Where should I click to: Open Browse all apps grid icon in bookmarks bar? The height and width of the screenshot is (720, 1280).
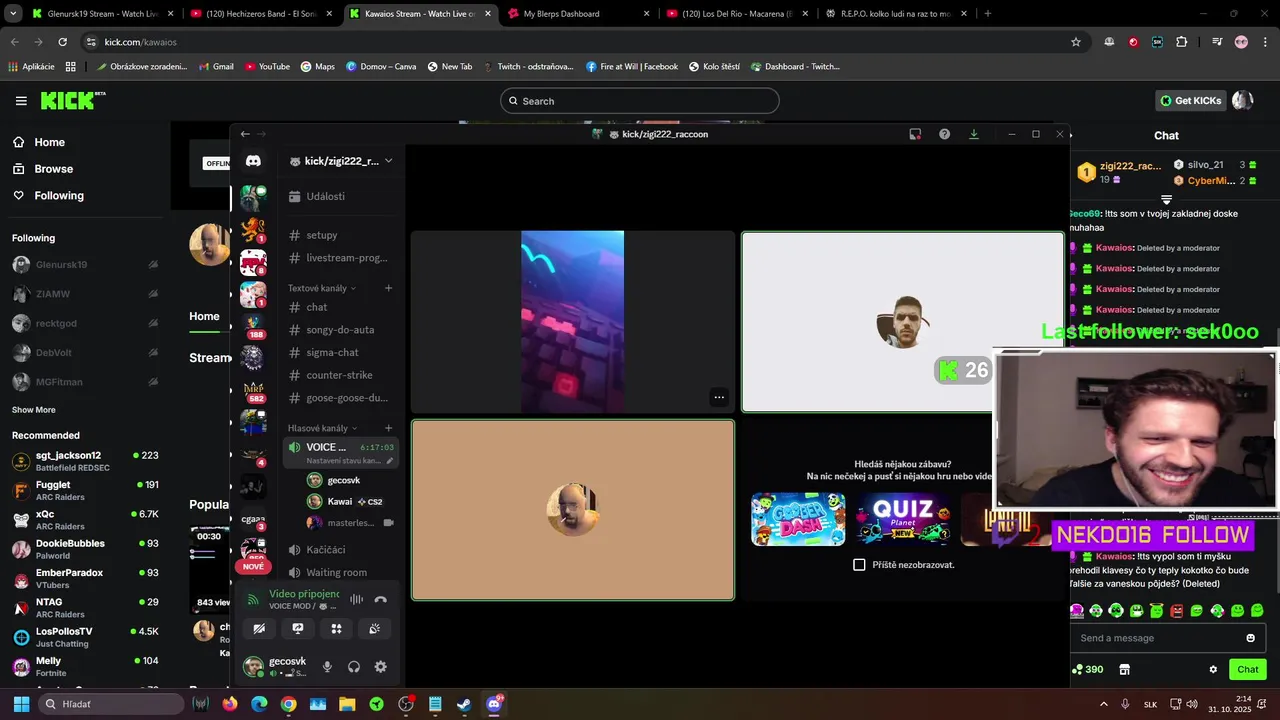click(x=71, y=67)
